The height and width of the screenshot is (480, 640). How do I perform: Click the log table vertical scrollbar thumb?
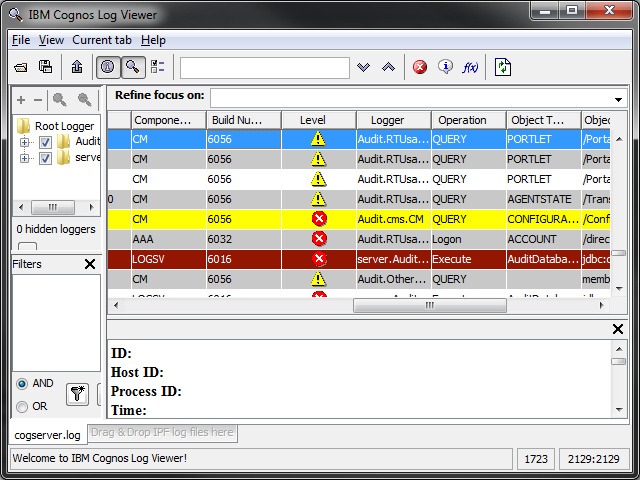[x=619, y=253]
